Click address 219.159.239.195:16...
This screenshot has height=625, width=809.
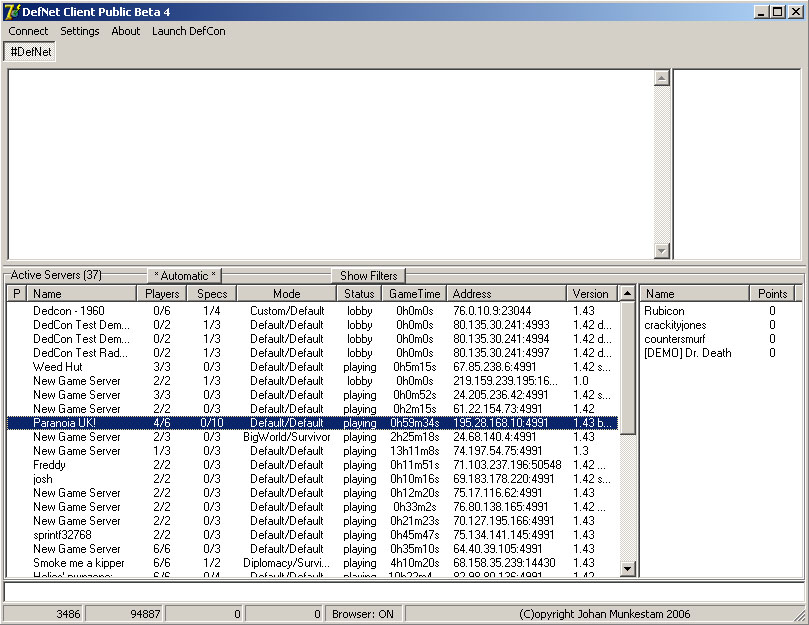[505, 381]
